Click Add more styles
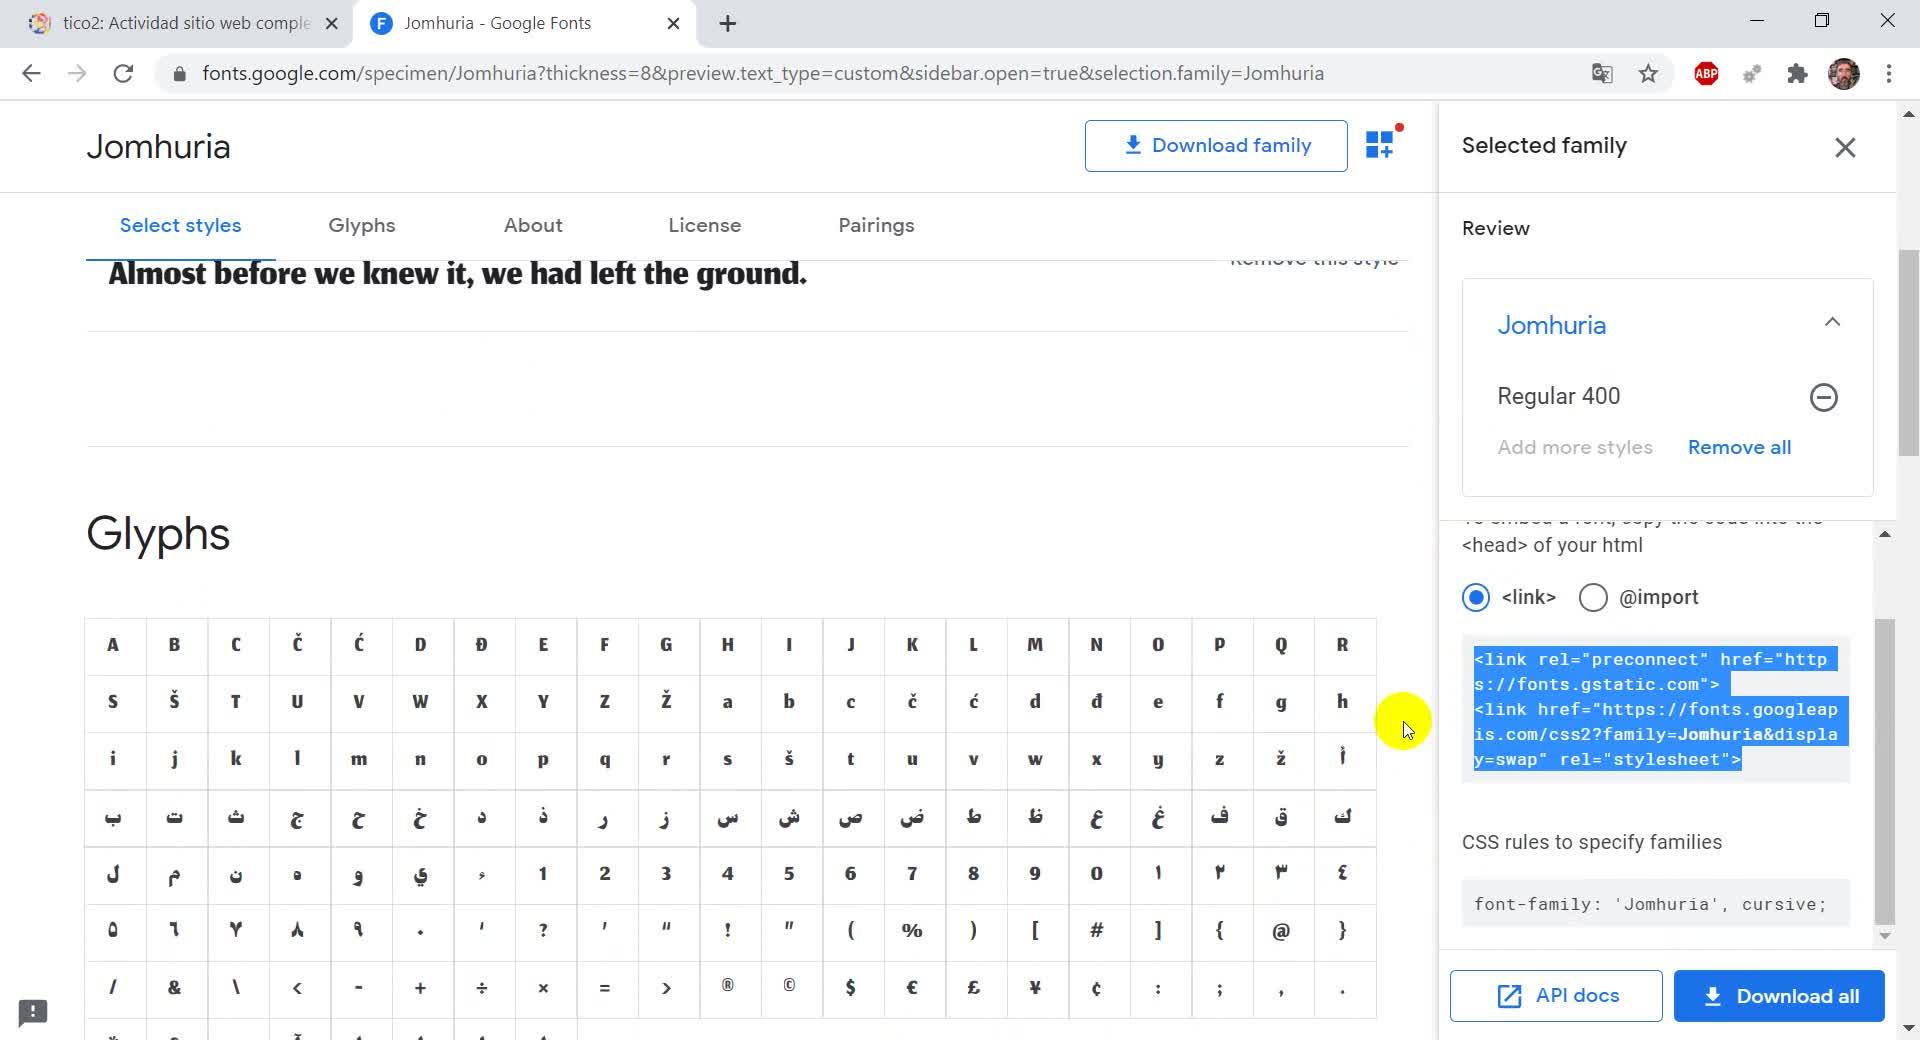Screen dimensions: 1920x1040 (1574, 447)
